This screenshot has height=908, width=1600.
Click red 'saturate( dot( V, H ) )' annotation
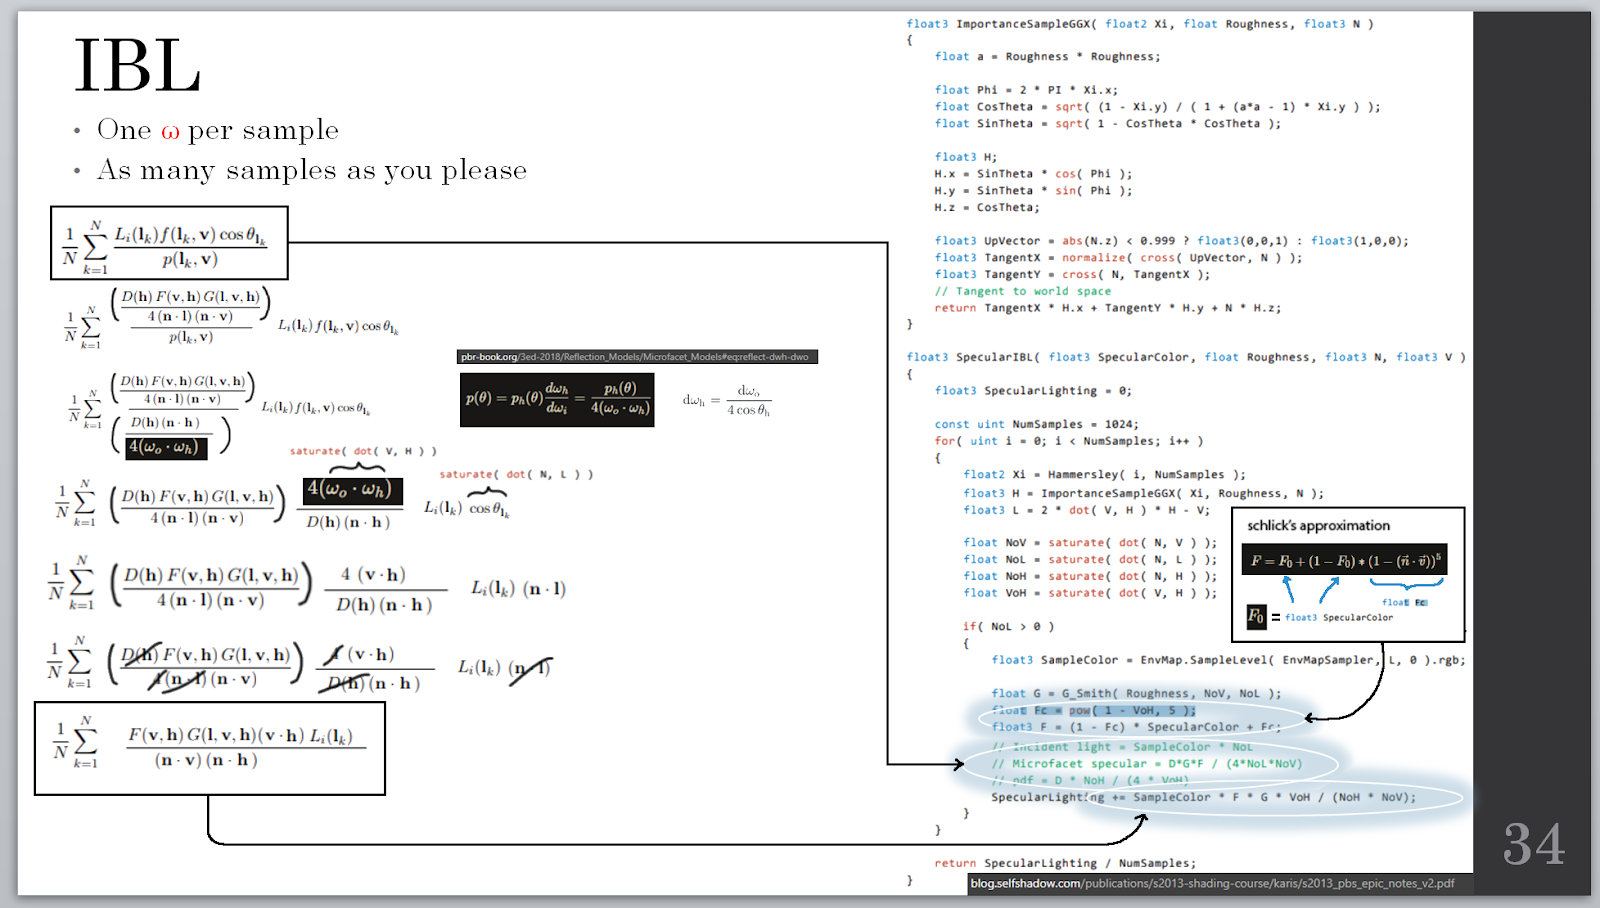pyautogui.click(x=363, y=451)
